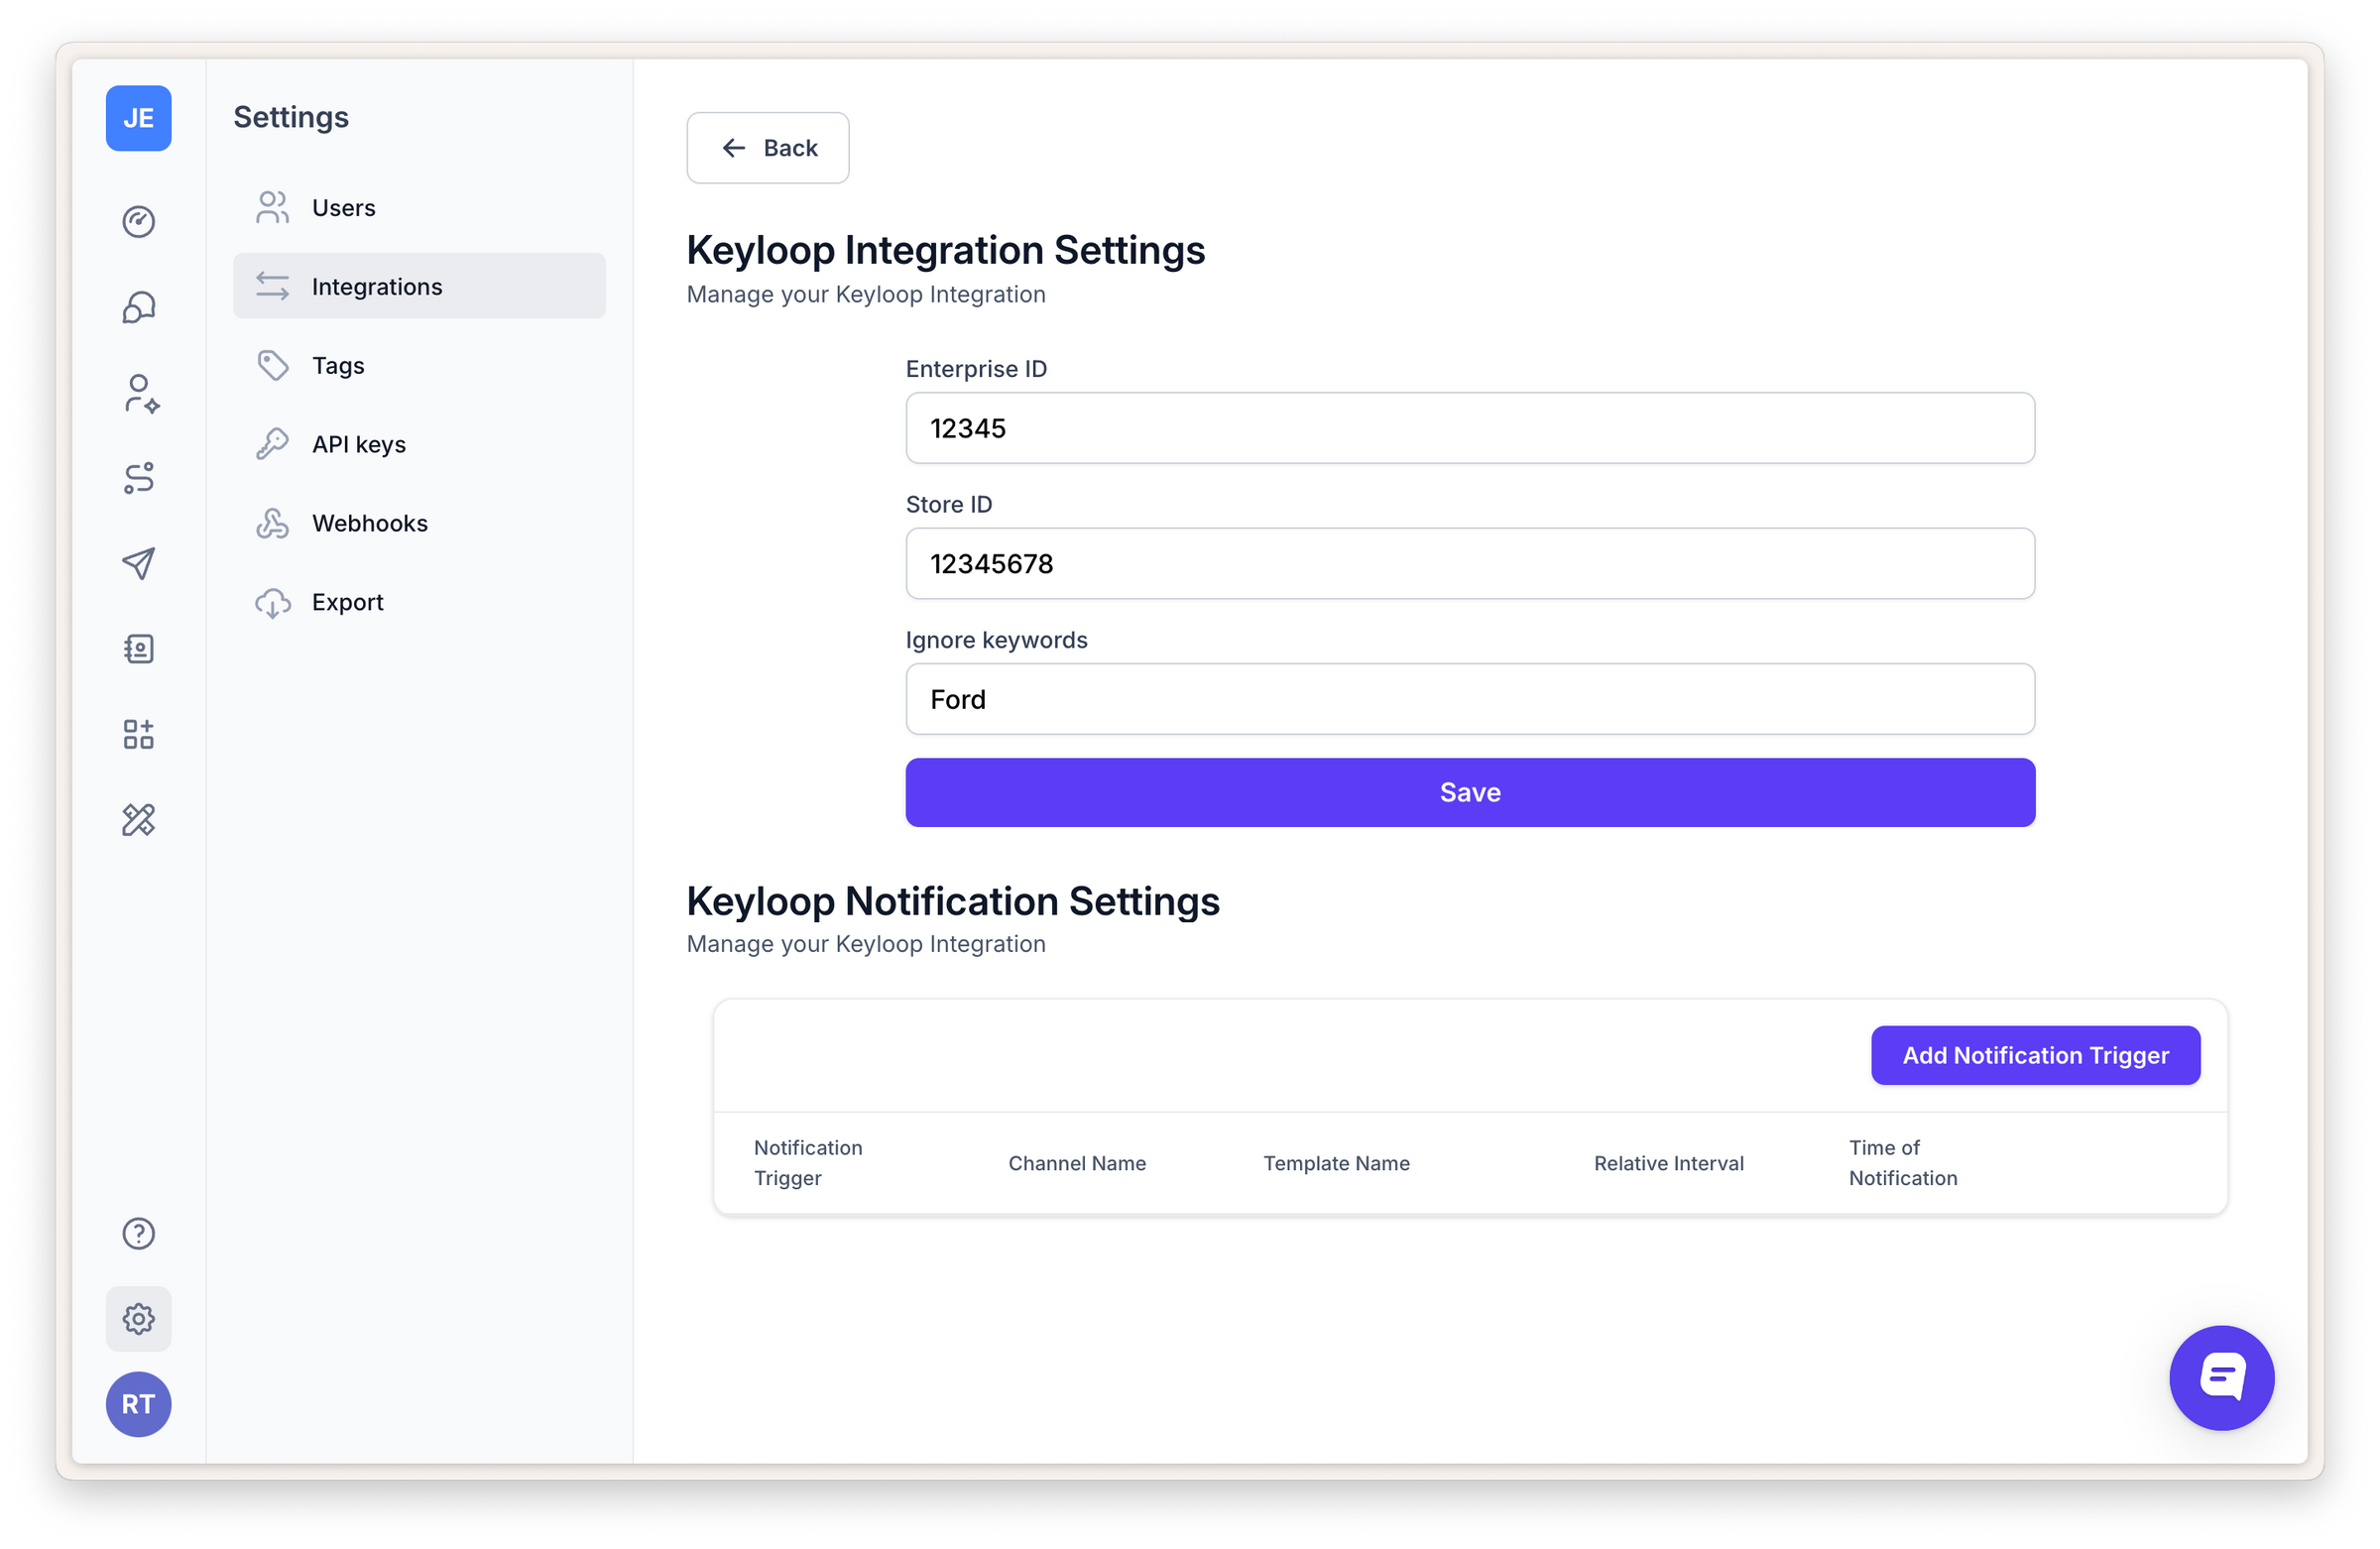
Task: Open the Webhooks settings page
Action: 369,522
